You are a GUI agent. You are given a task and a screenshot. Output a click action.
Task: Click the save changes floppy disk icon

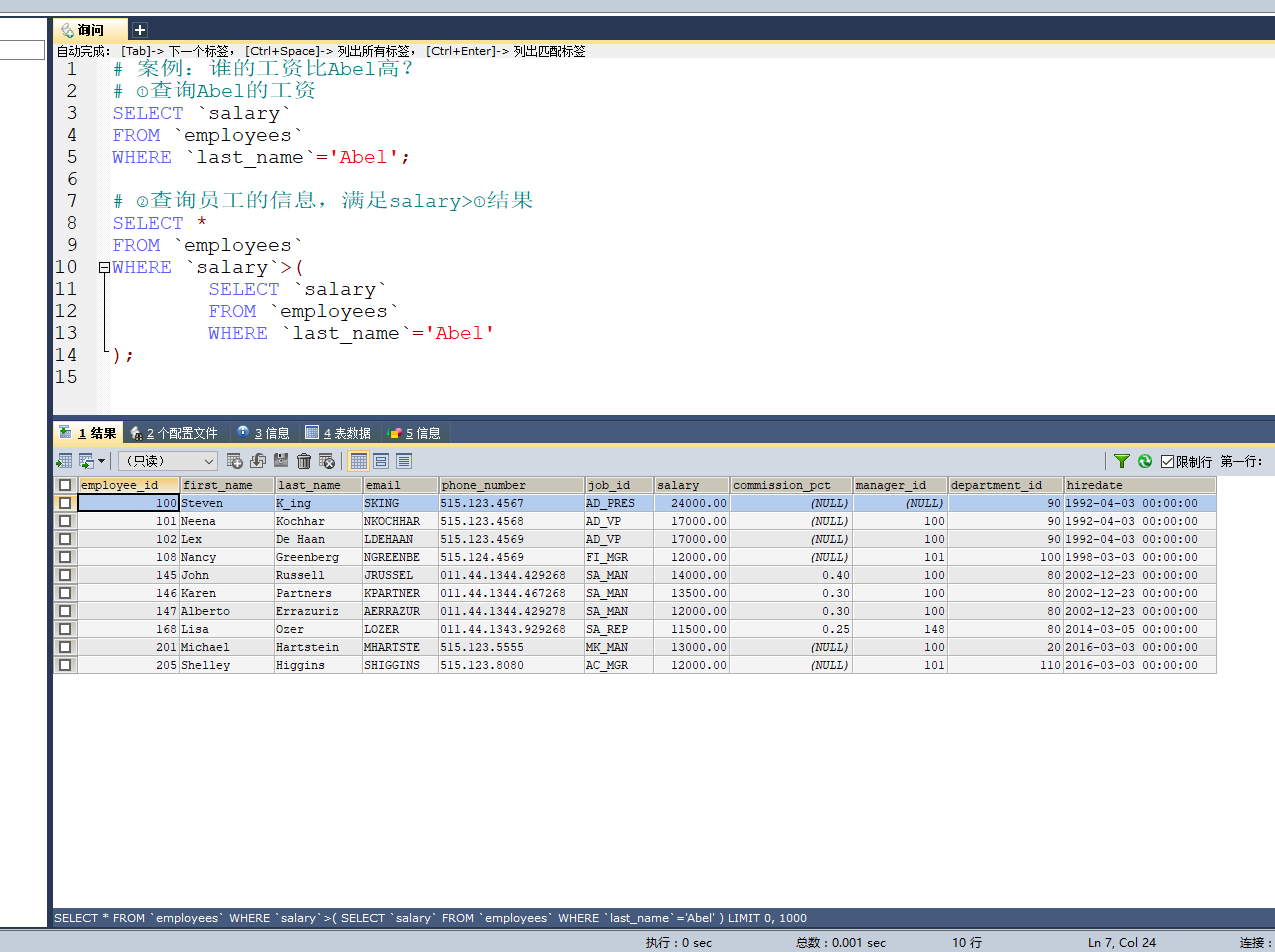coord(281,461)
